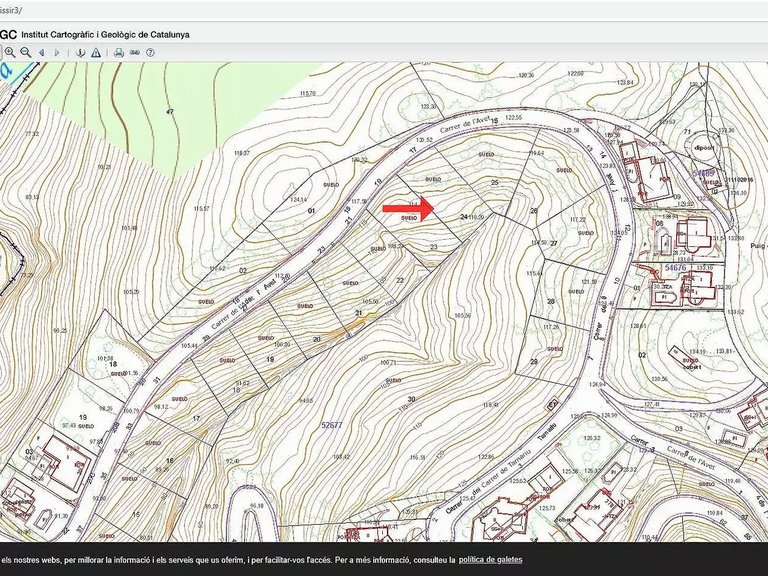
Task: Open the warning triangle notice icon
Action: click(96, 52)
